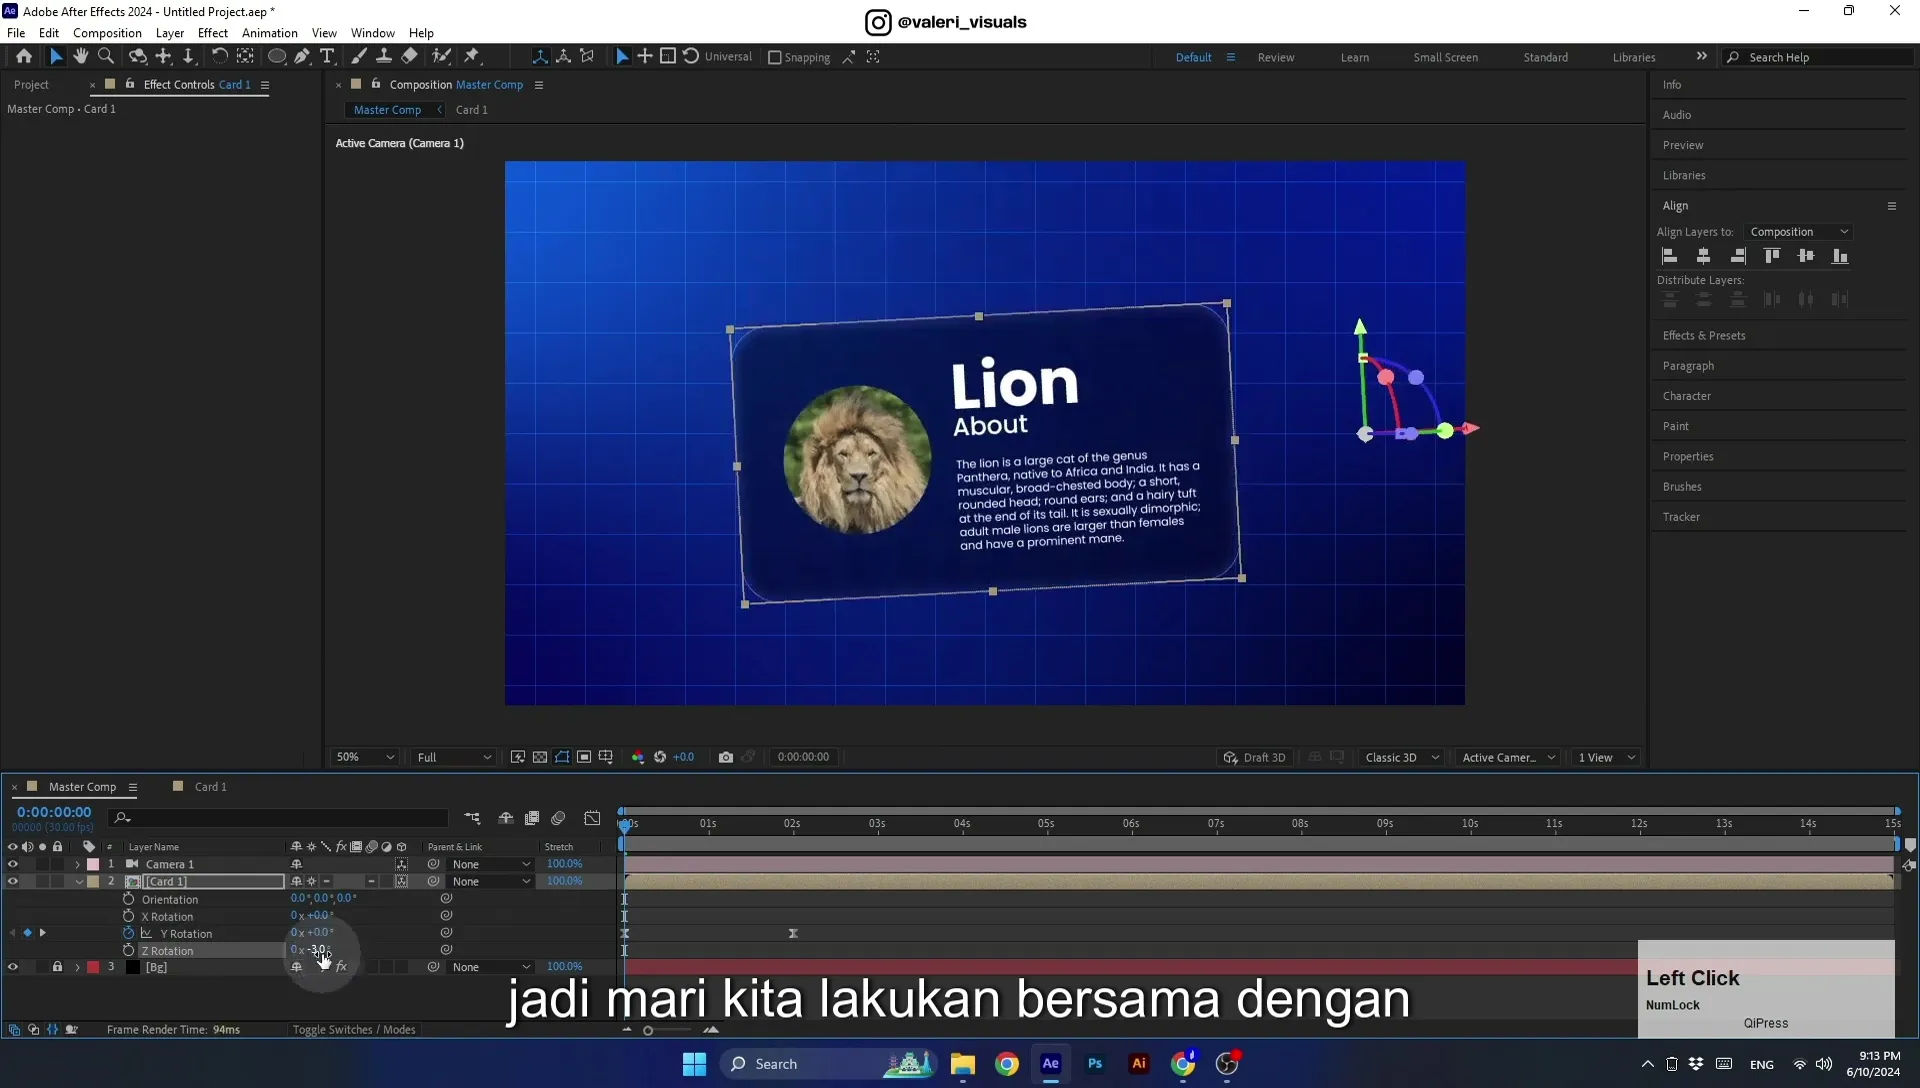Open the Graph Editor in timeline

pos(592,818)
